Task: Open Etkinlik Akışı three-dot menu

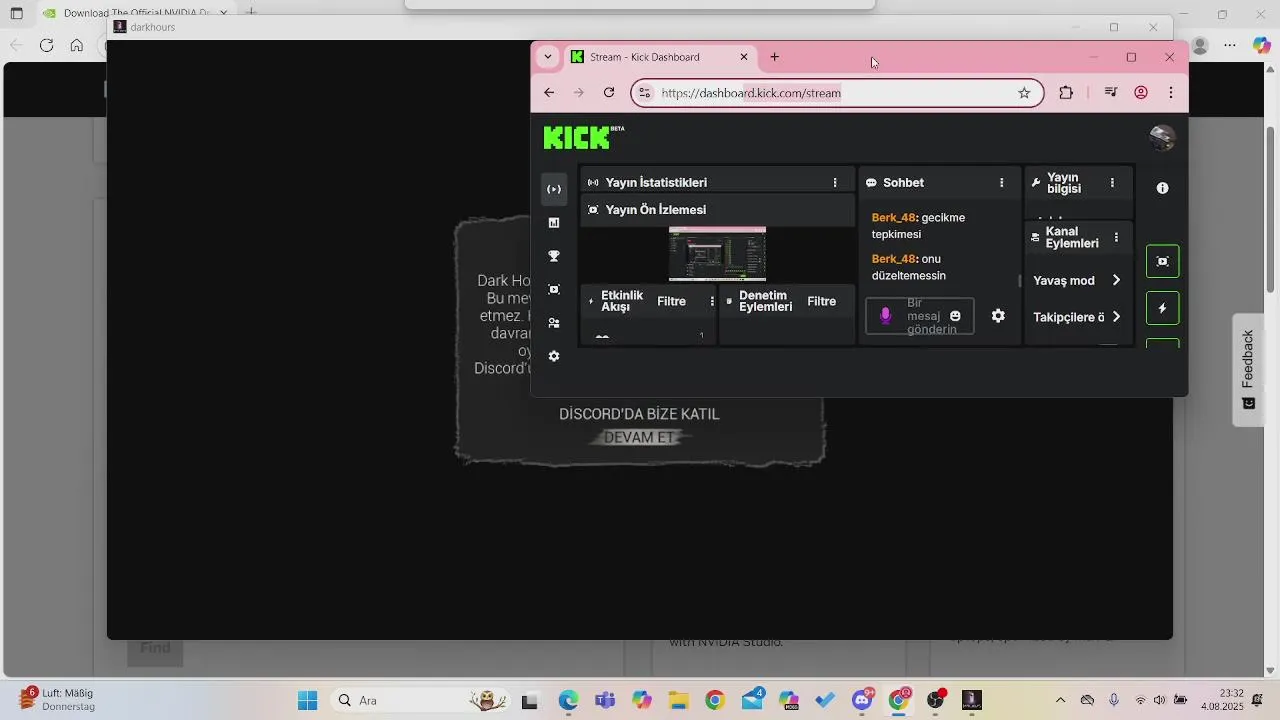Action: [712, 301]
